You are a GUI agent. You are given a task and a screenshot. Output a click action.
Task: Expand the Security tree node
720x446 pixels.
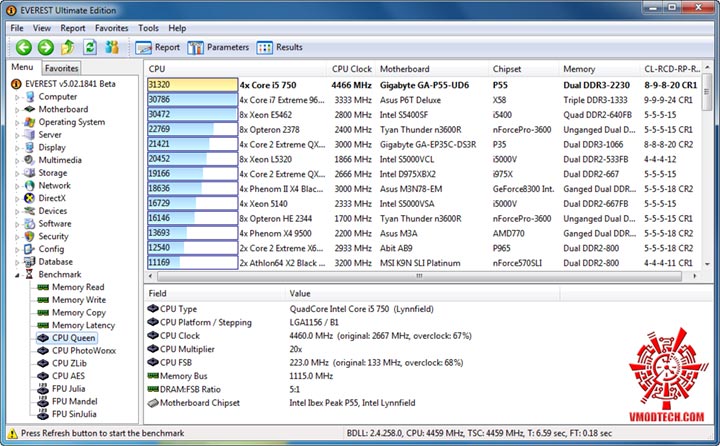click(x=17, y=237)
